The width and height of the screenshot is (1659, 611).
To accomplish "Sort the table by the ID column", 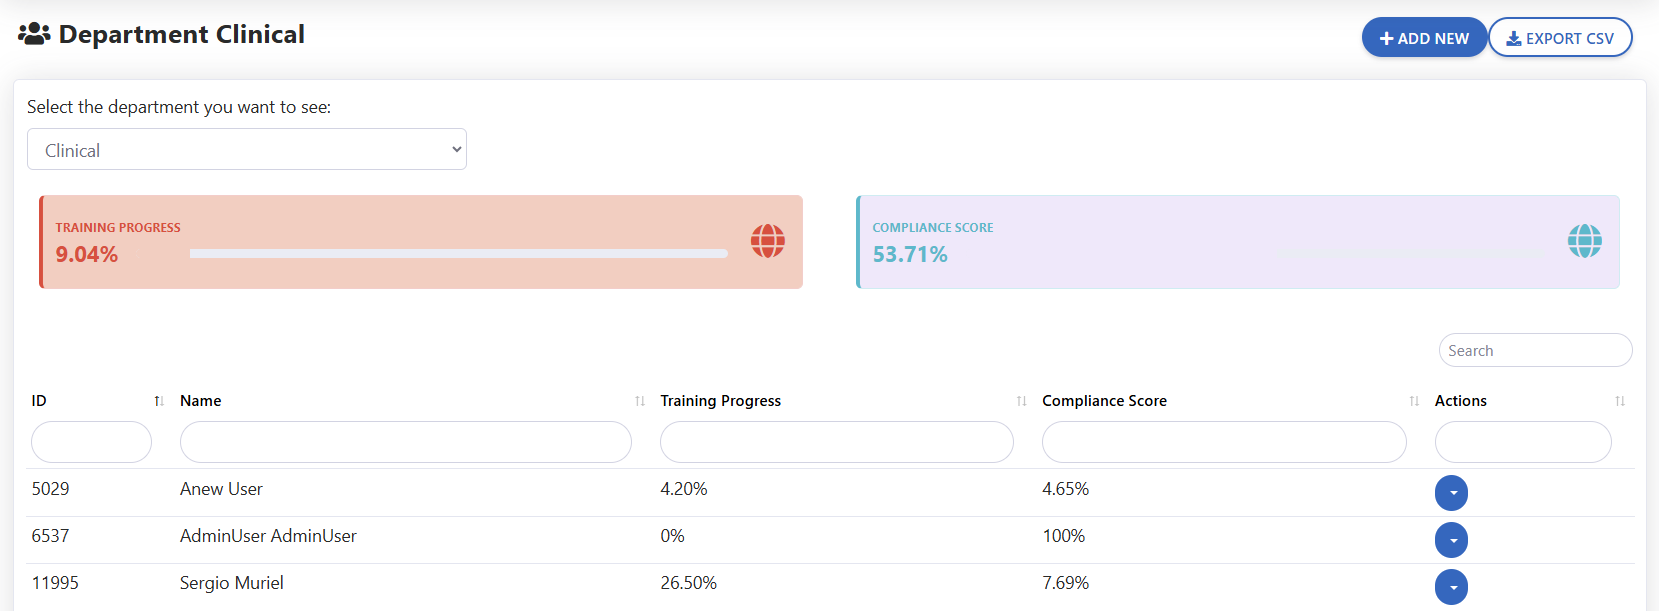I will (x=158, y=401).
